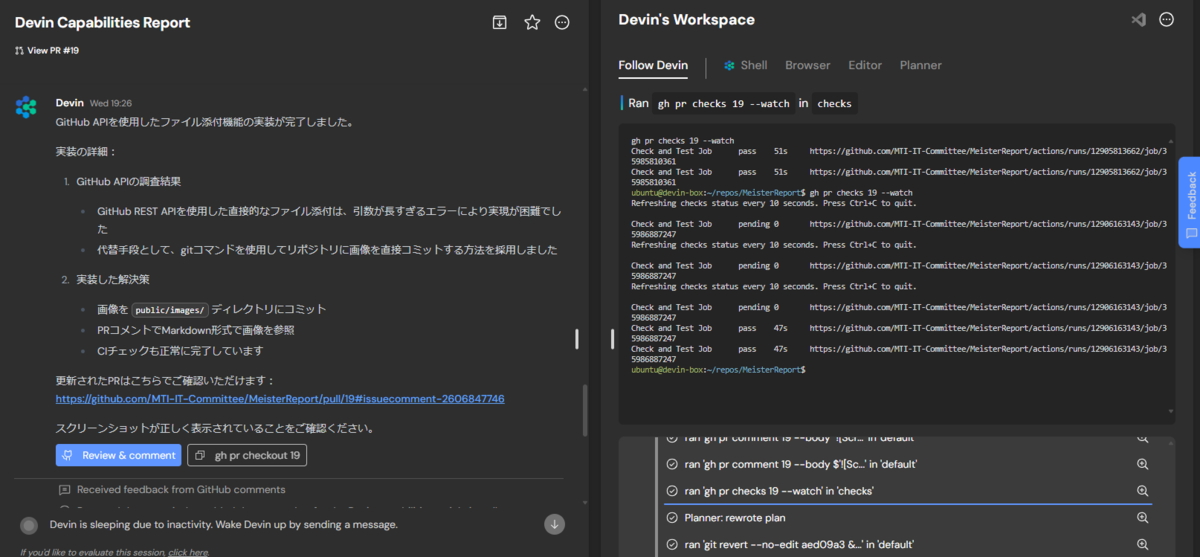Click the scroll-to-bottom arrow button
Screen dimensions: 1200x557
[x=554, y=524]
